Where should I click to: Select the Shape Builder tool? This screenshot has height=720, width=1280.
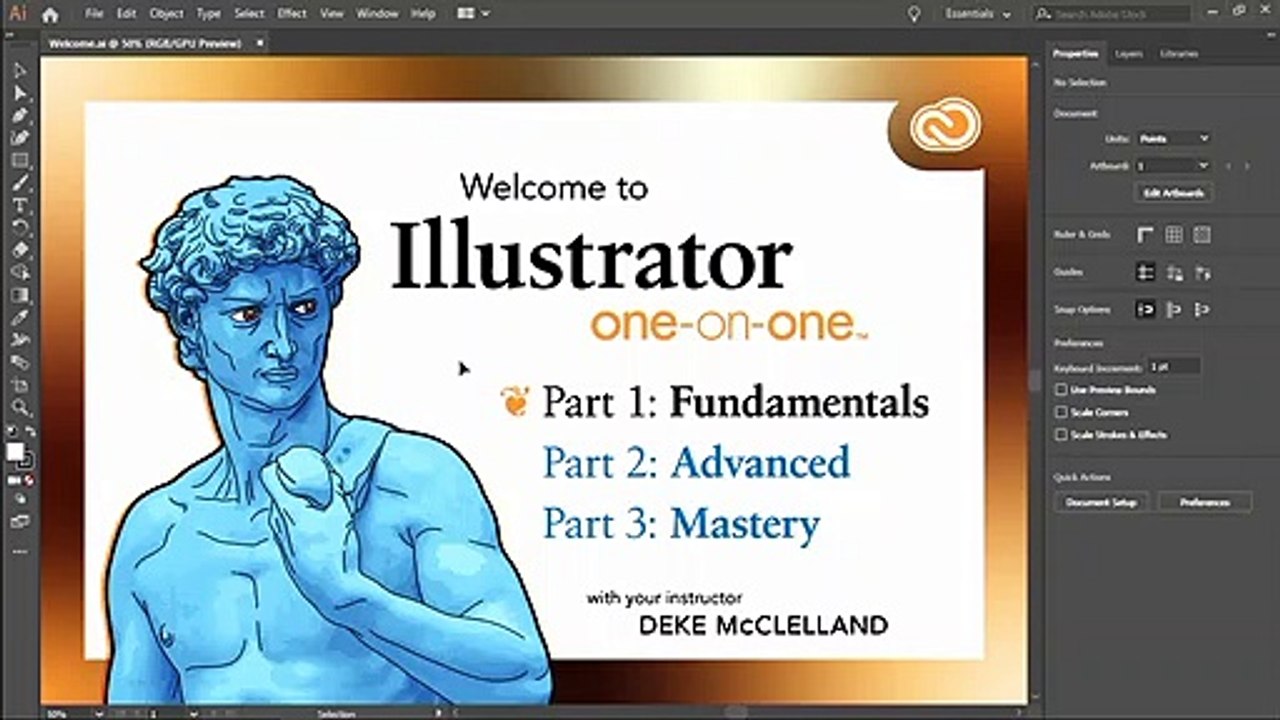19,272
